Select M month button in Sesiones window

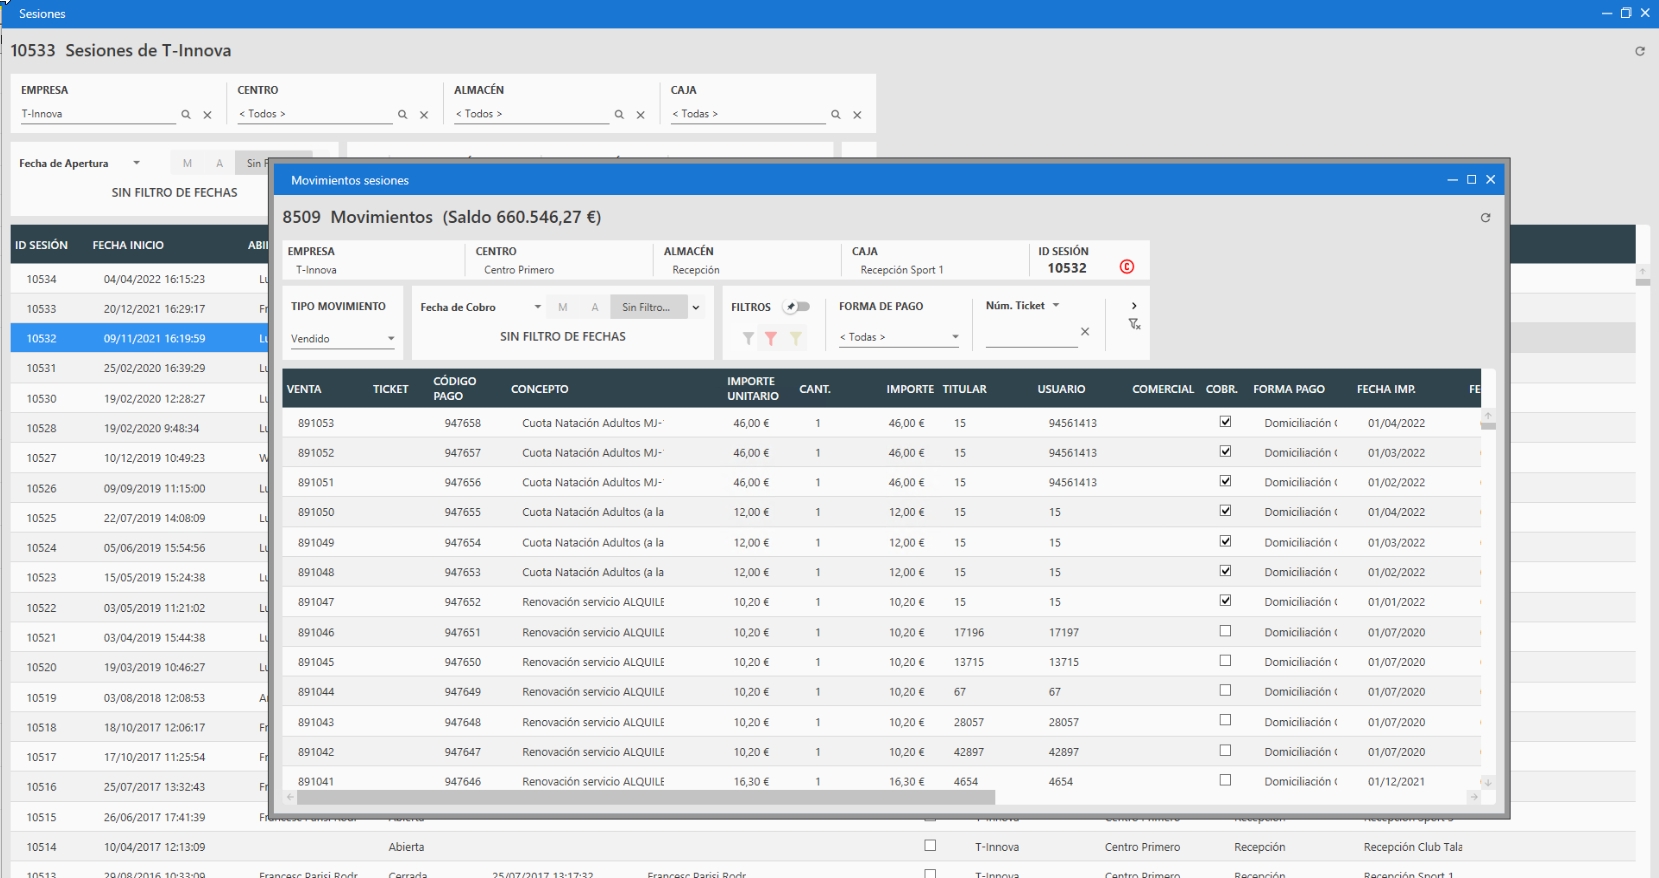click(187, 163)
